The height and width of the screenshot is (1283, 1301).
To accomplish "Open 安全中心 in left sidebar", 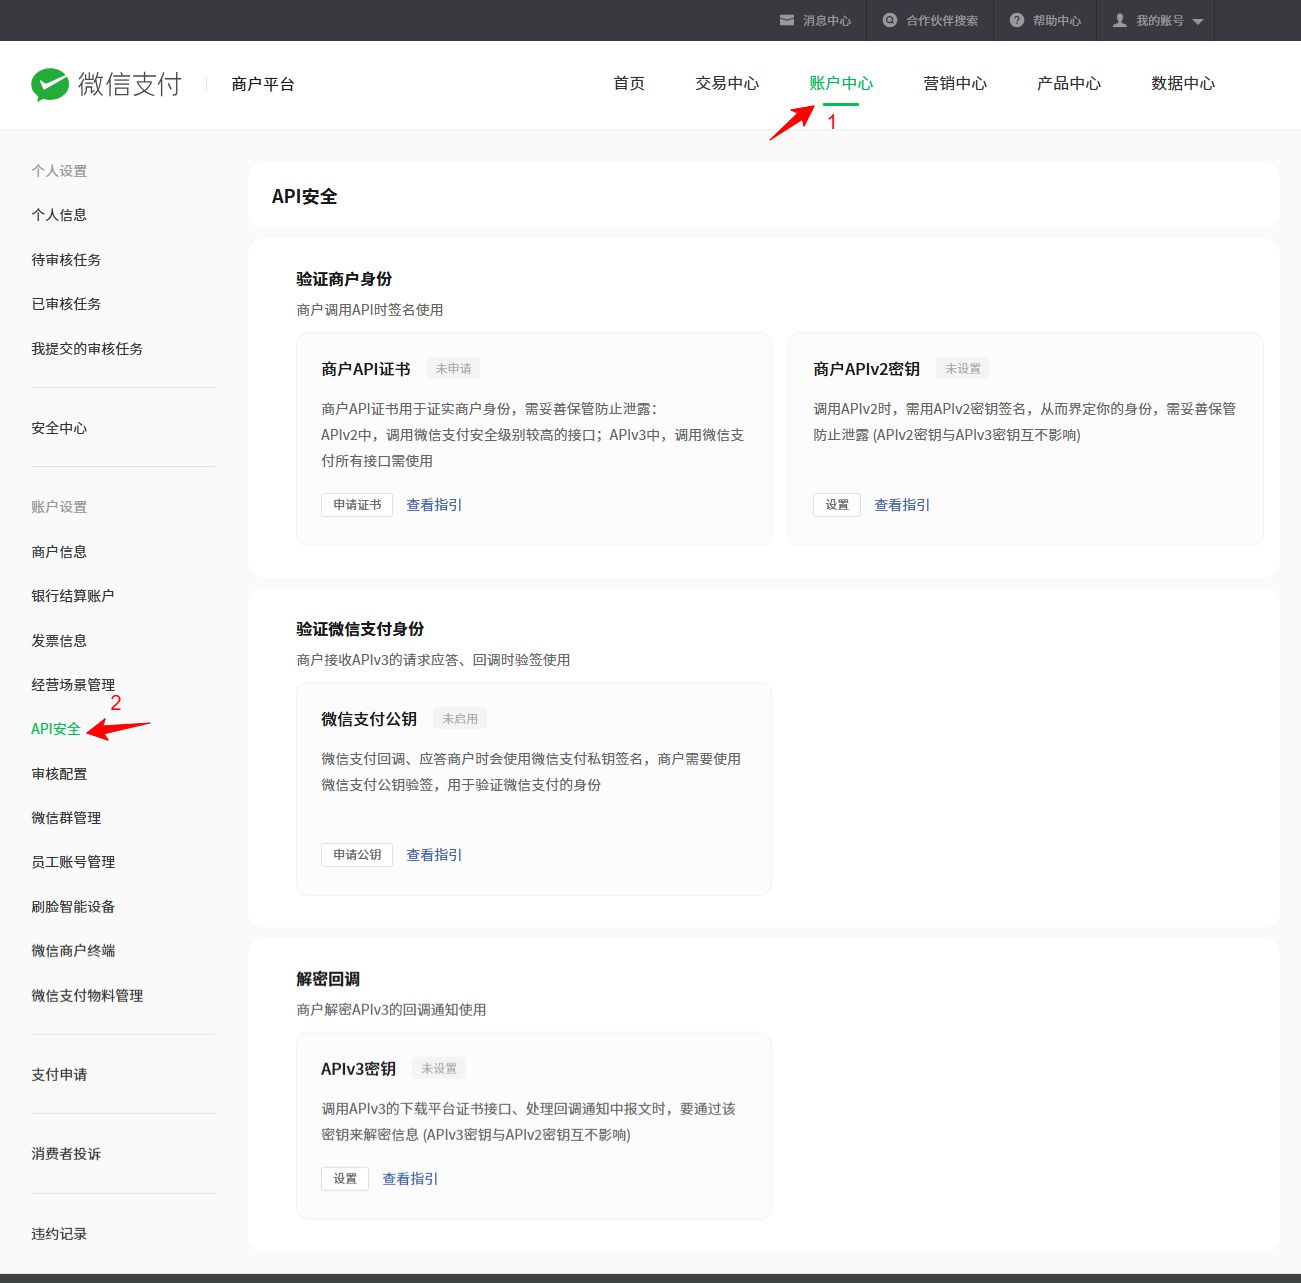I will point(59,428).
